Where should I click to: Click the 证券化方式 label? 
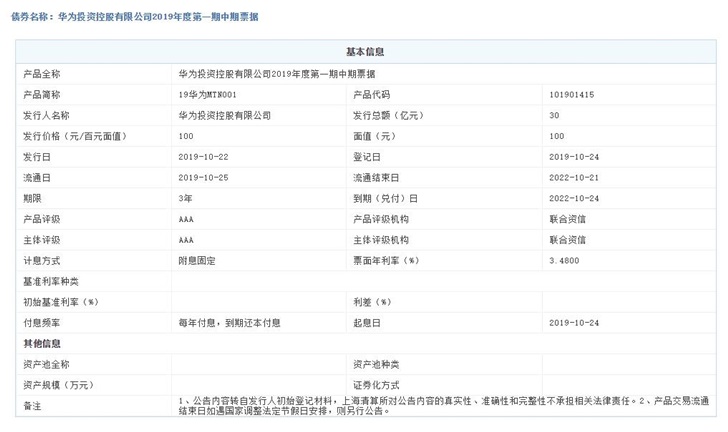coord(376,385)
